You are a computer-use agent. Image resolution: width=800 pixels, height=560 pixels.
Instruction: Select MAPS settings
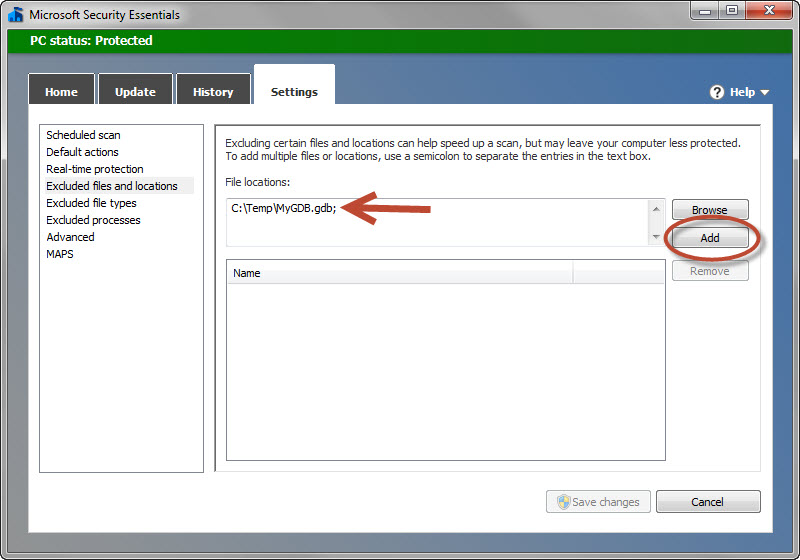(60, 254)
